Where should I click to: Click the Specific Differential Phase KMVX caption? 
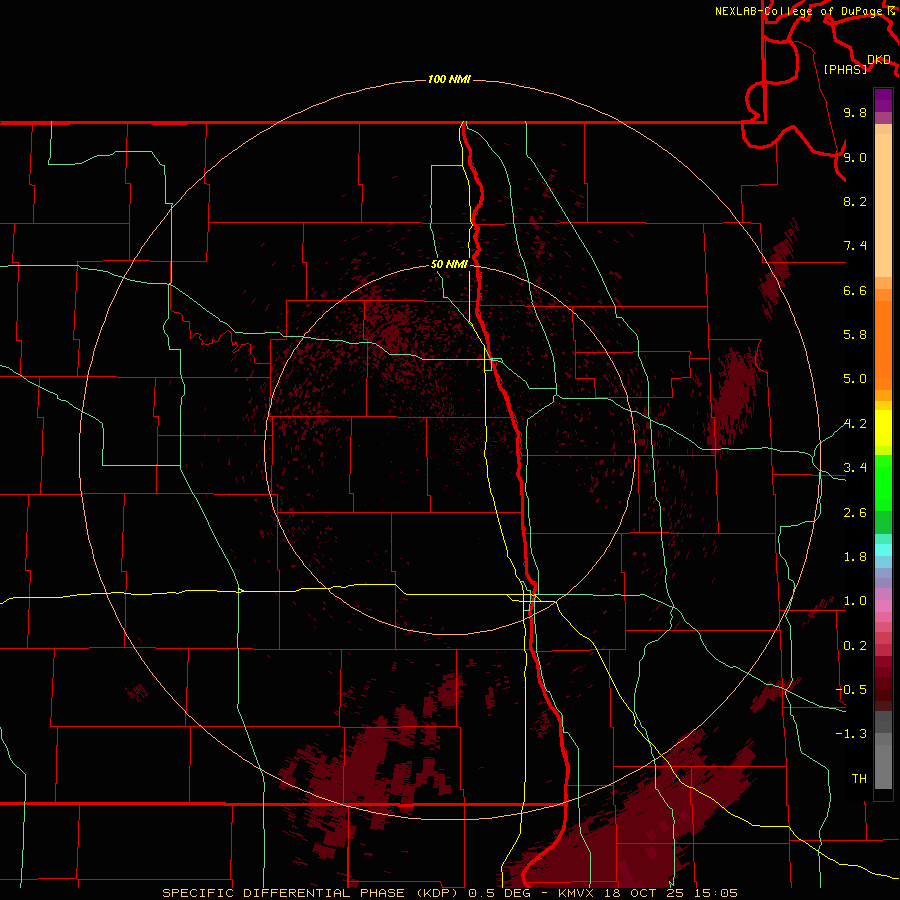[x=449, y=893]
